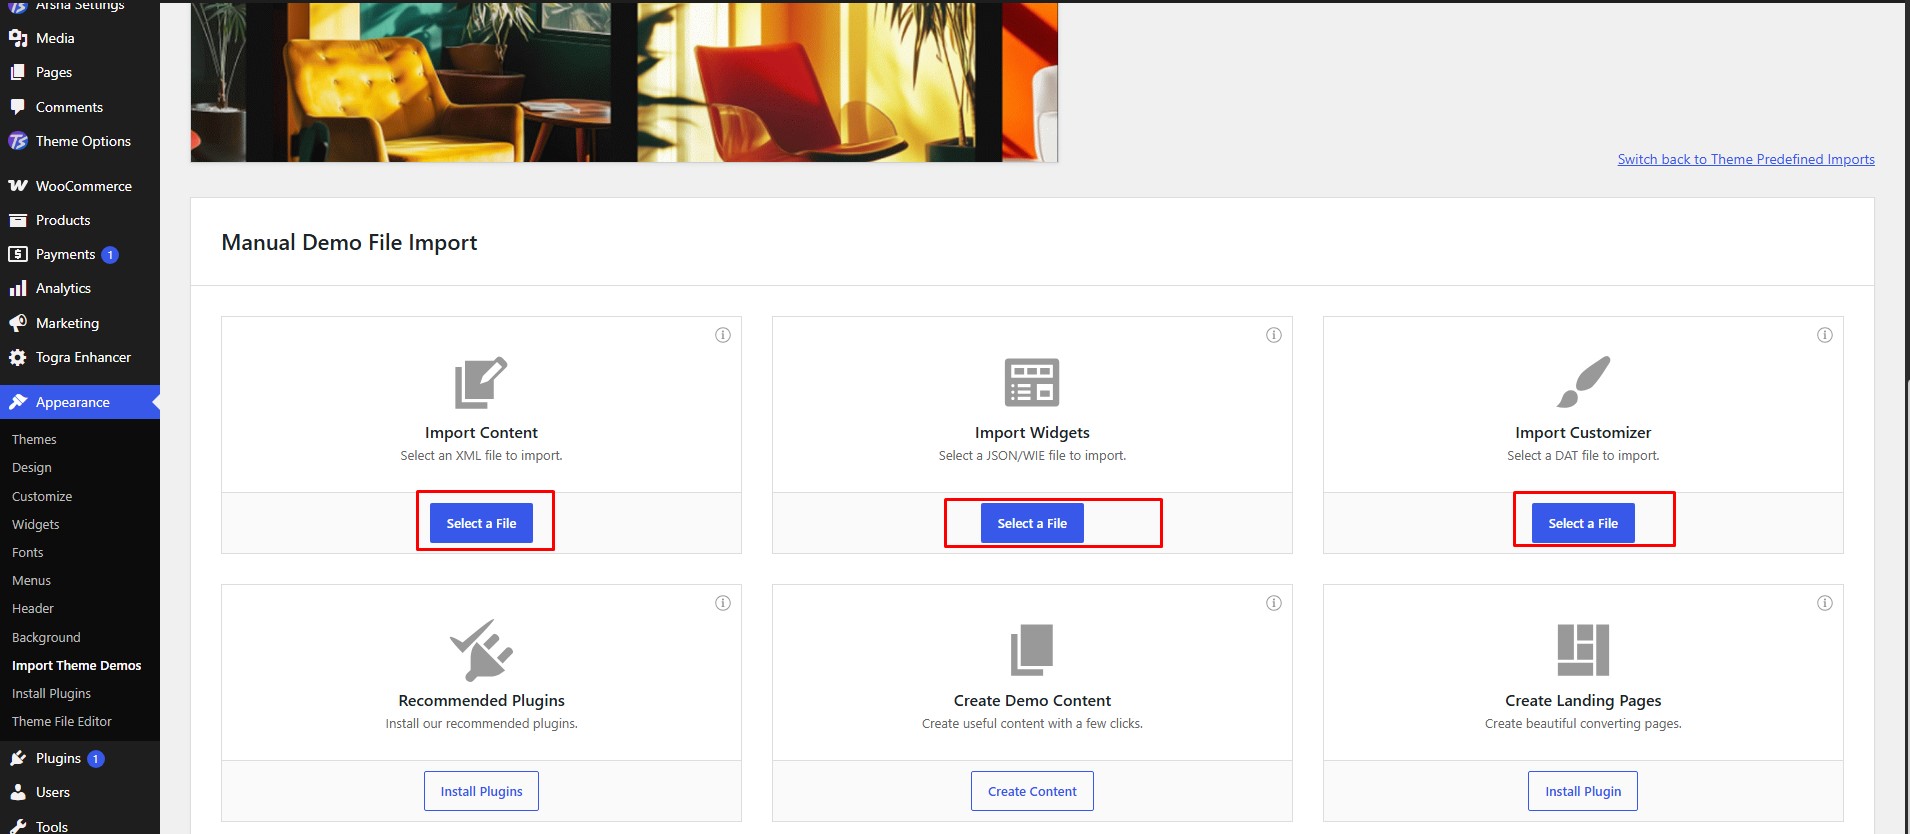
Task: Show info for Create Demo Content card
Action: tap(1274, 603)
